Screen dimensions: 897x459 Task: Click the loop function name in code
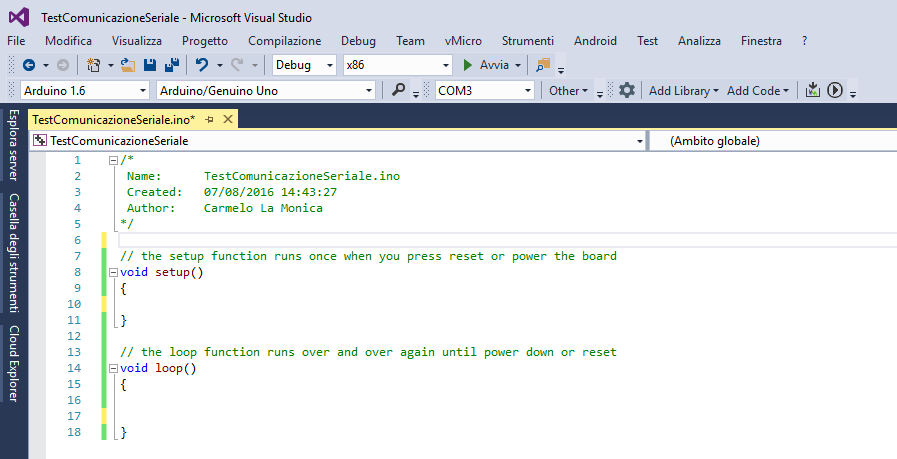tap(169, 368)
